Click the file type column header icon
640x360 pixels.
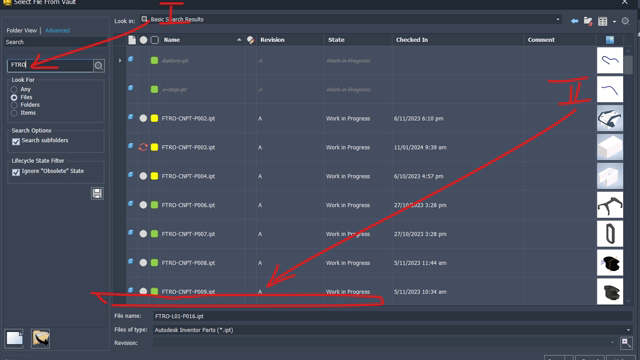click(x=132, y=40)
